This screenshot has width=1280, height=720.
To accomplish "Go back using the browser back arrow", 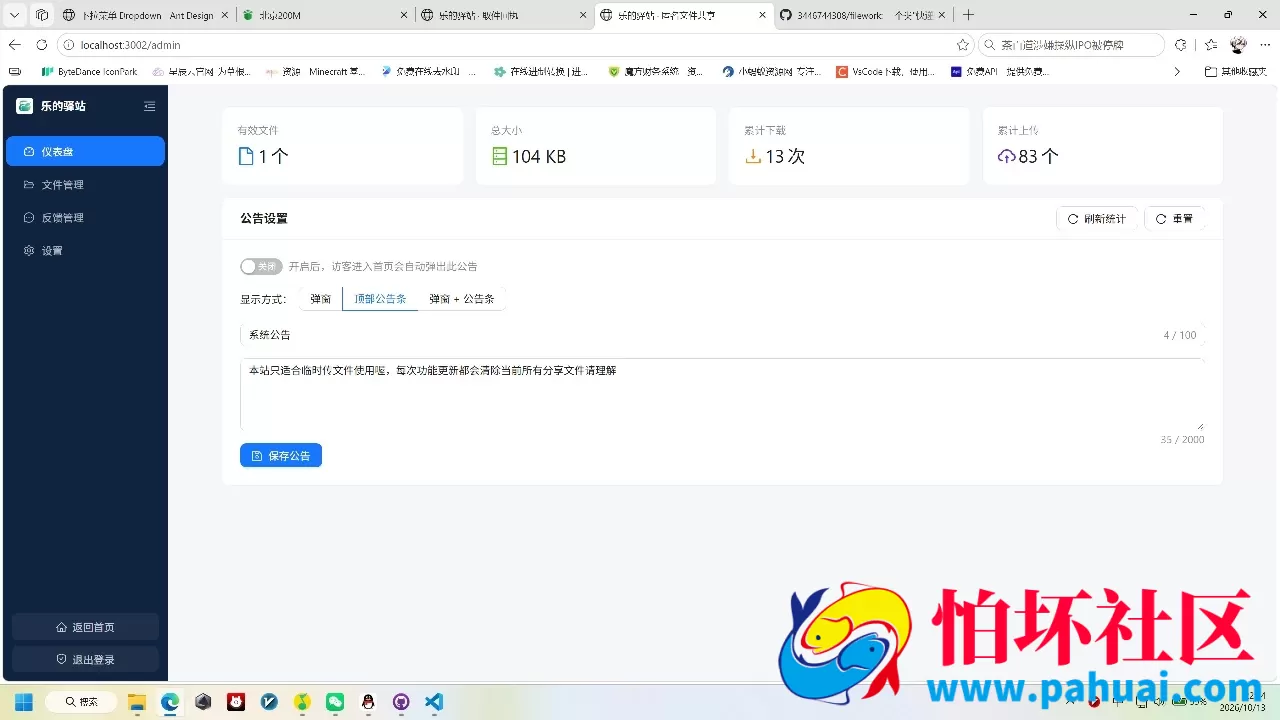I will click(15, 45).
